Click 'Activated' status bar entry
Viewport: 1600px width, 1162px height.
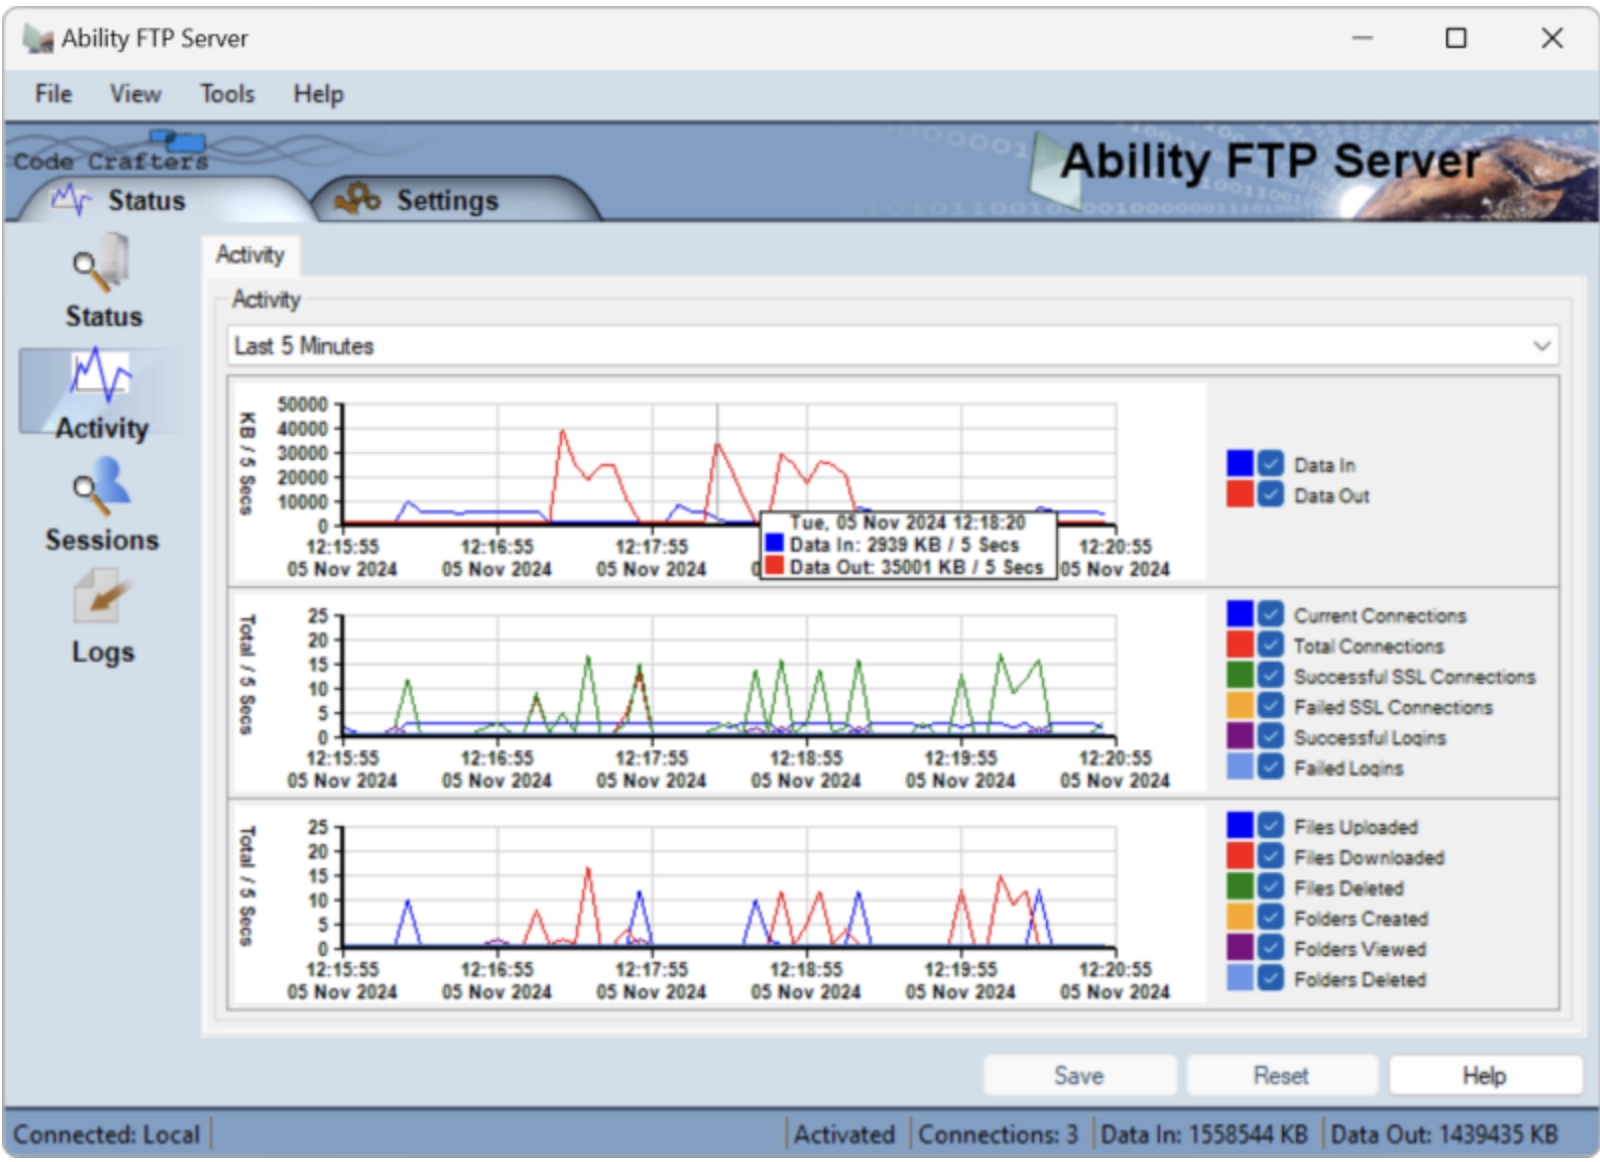tap(845, 1135)
